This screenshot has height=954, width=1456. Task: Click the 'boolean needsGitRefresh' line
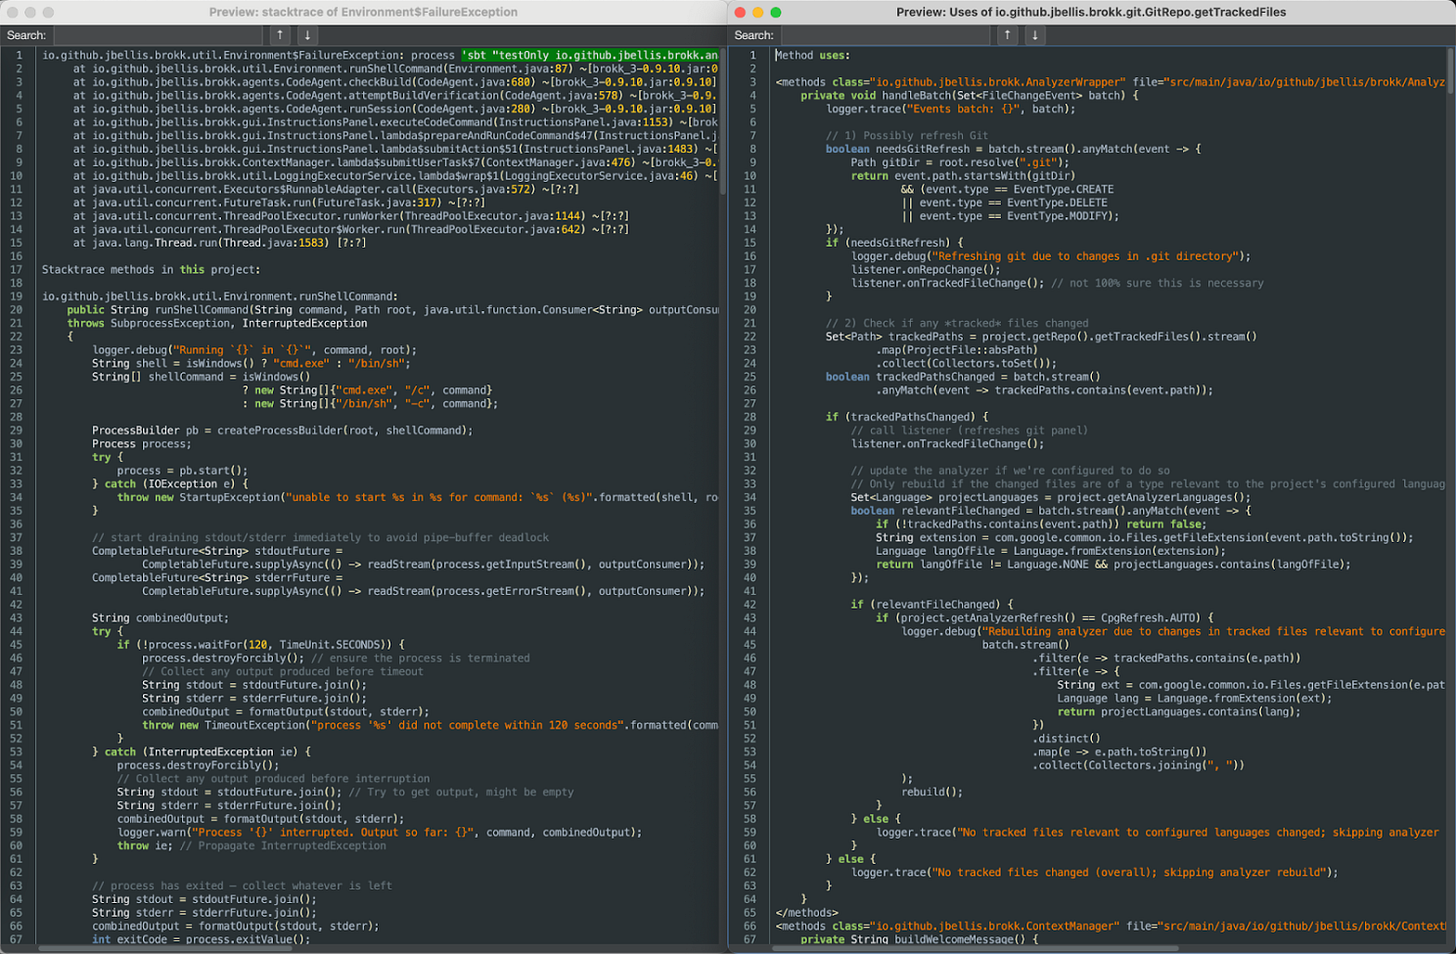pyautogui.click(x=1013, y=149)
